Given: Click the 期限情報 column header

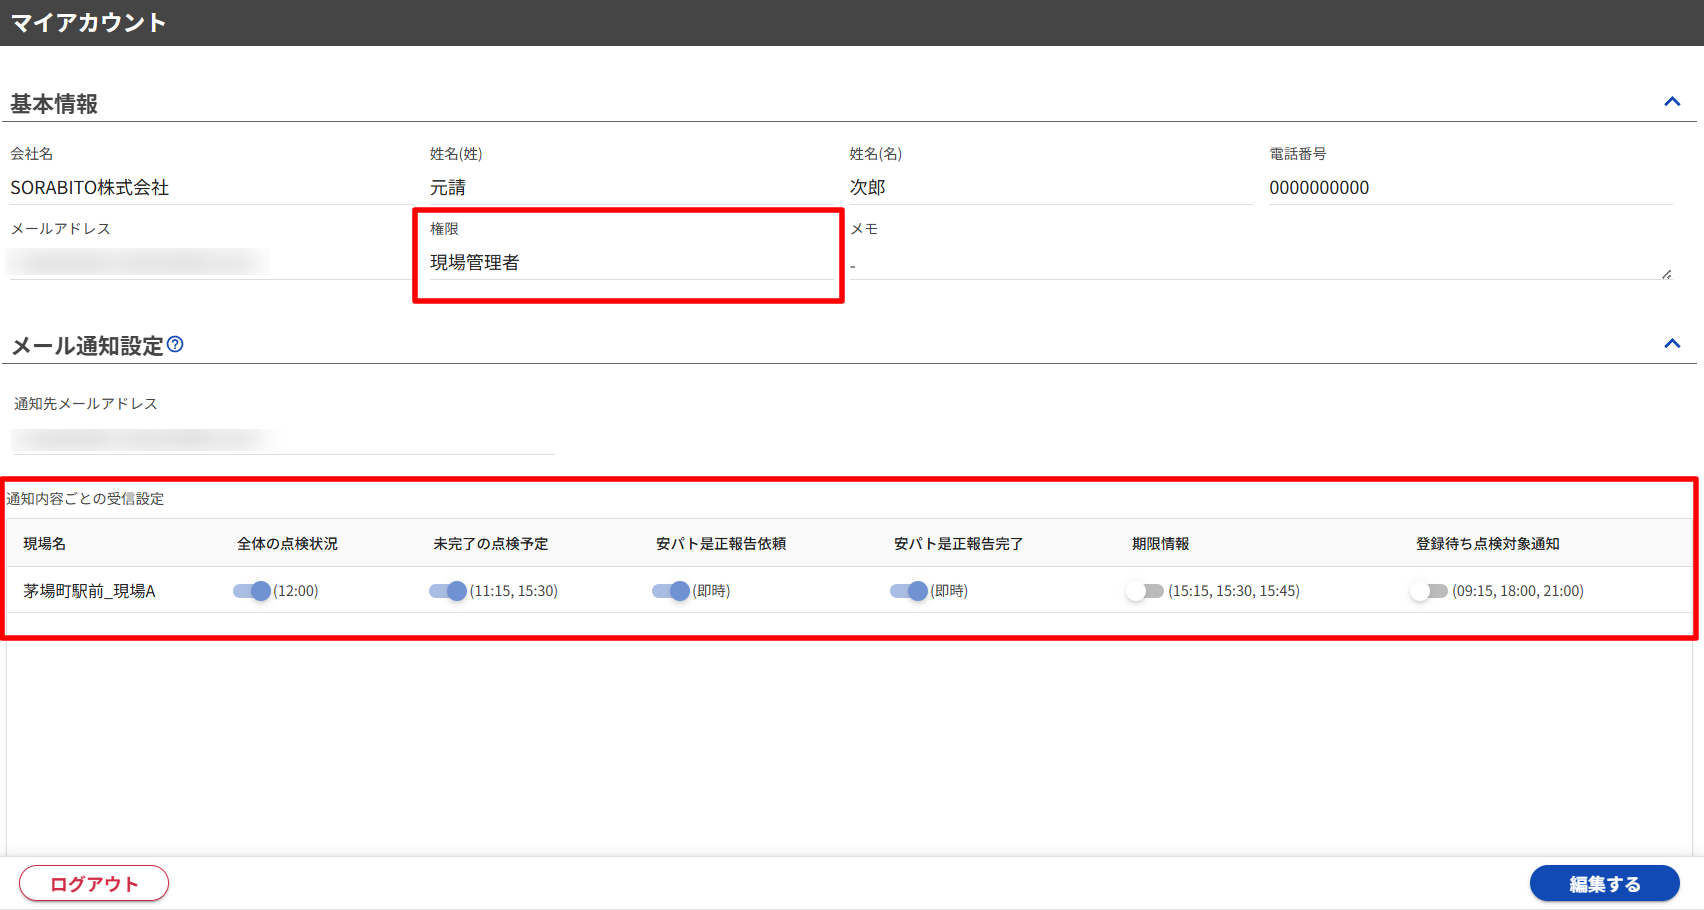Looking at the screenshot, I should point(1161,544).
